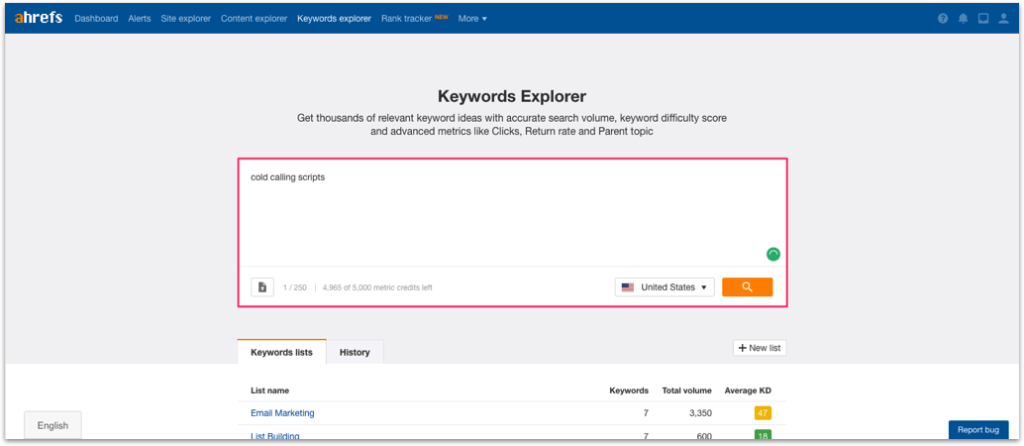Click the metric credits left text
Screen dimensions: 1024x446
tap(377, 287)
